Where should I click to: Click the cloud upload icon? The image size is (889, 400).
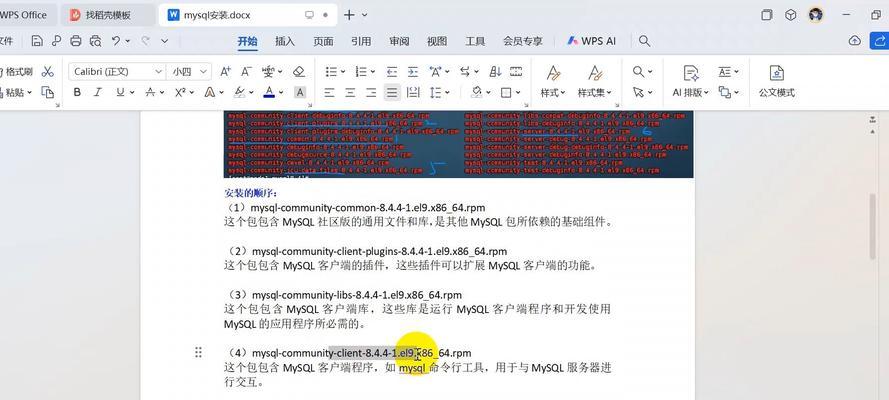(854, 41)
